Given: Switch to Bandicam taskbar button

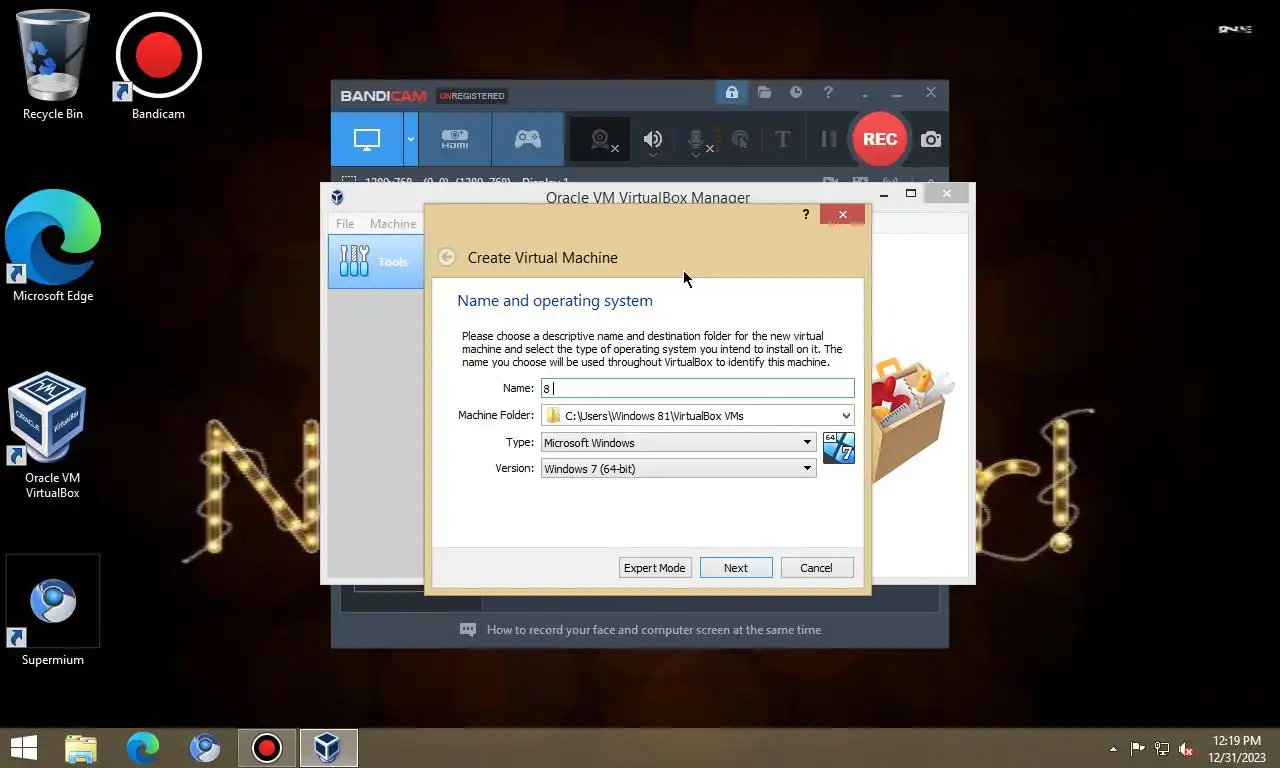Looking at the screenshot, I should (267, 748).
